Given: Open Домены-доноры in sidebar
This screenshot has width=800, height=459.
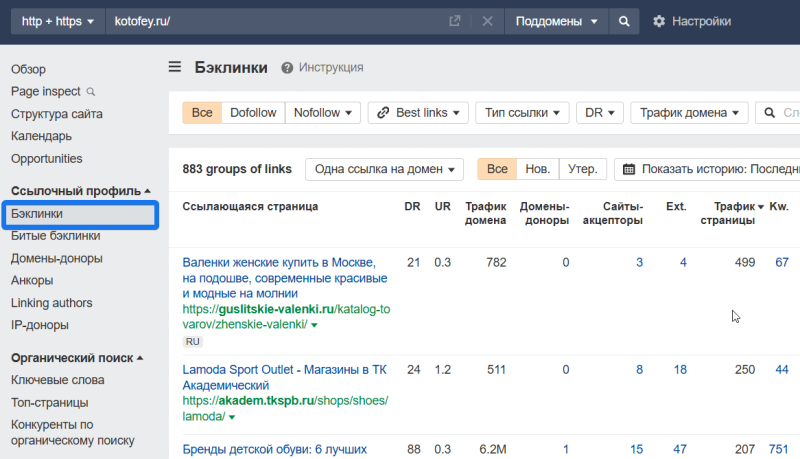Looking at the screenshot, I should [x=57, y=258].
